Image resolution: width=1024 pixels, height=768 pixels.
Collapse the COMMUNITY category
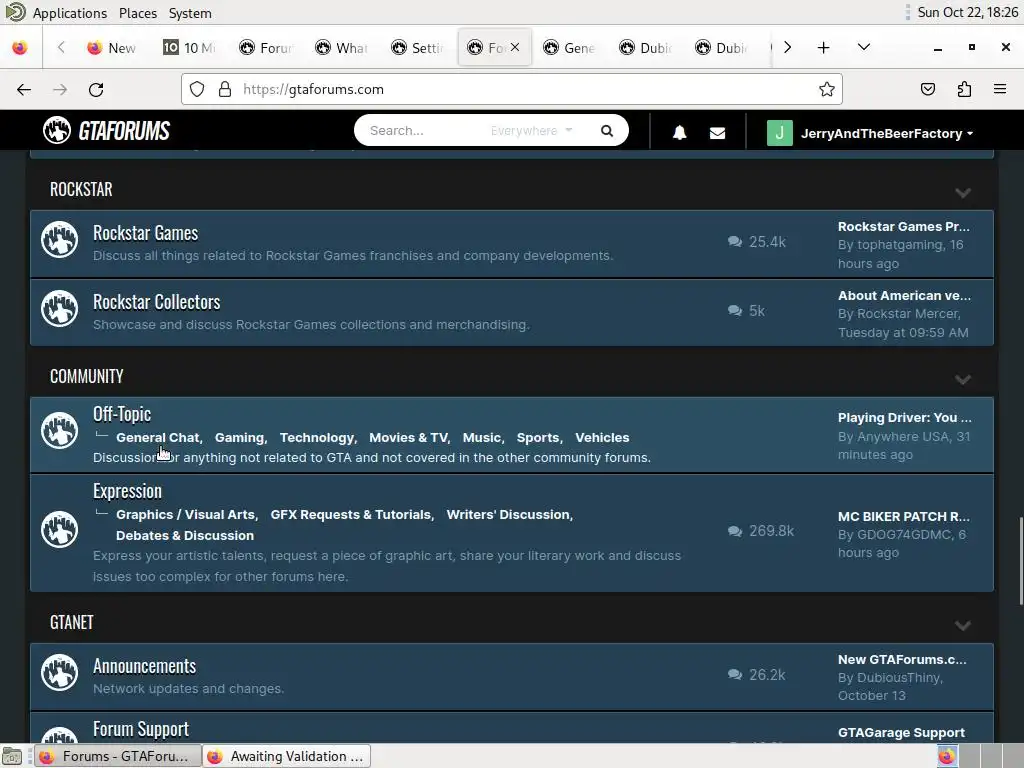tap(963, 379)
